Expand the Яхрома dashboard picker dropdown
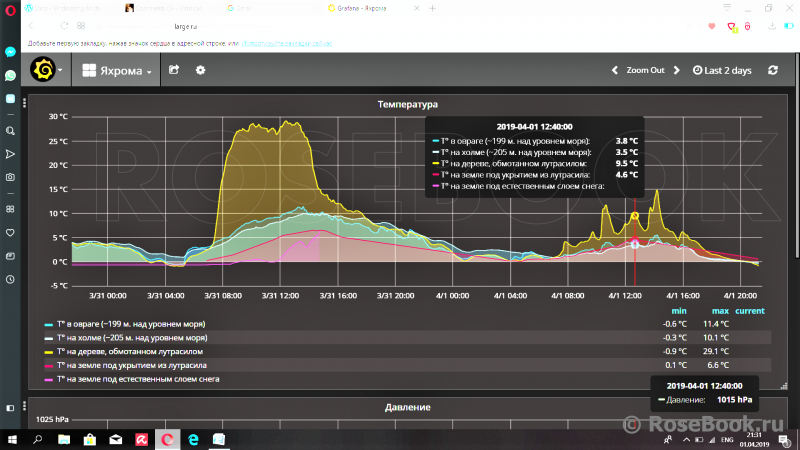The width and height of the screenshot is (800, 450). click(x=119, y=71)
